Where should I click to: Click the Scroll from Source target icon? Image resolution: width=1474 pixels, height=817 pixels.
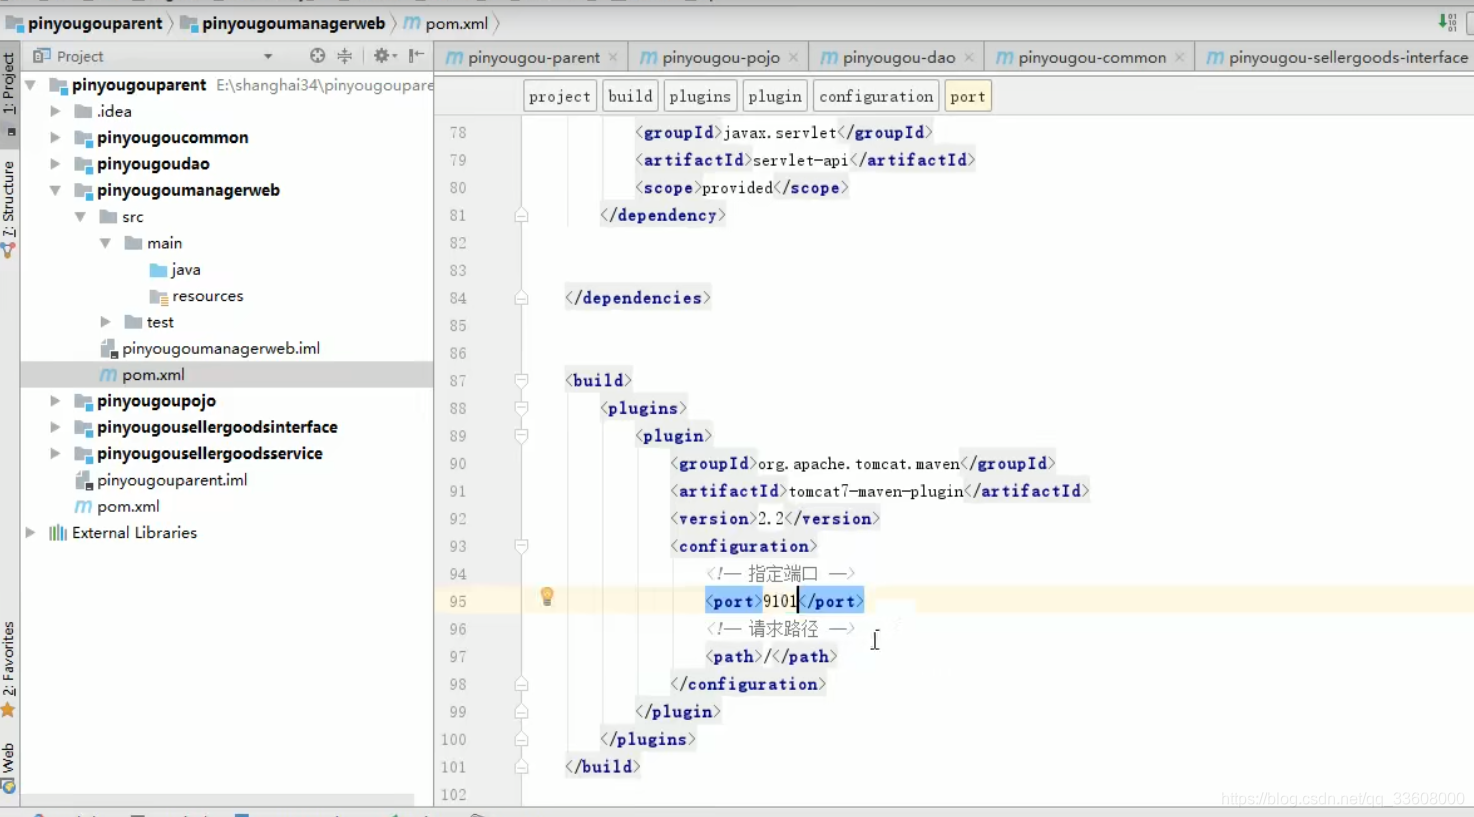(317, 56)
